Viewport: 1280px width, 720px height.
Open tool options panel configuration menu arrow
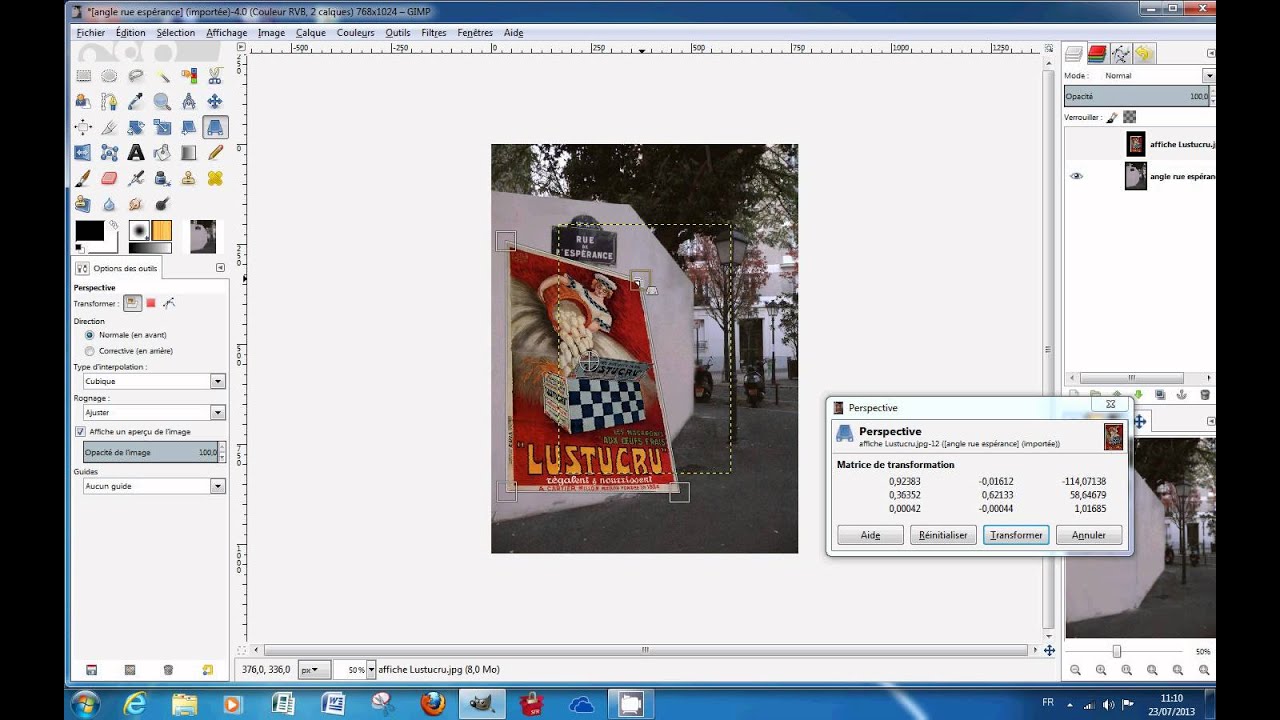220,268
